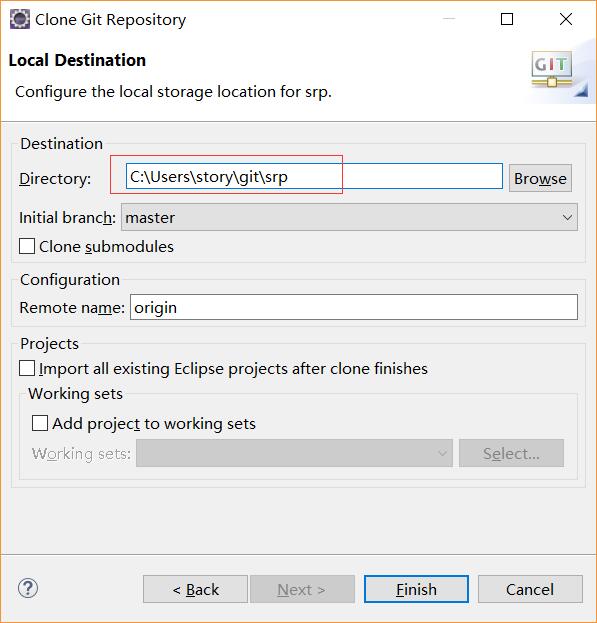Maximize the Clone Git Repository dialog

(x=507, y=19)
